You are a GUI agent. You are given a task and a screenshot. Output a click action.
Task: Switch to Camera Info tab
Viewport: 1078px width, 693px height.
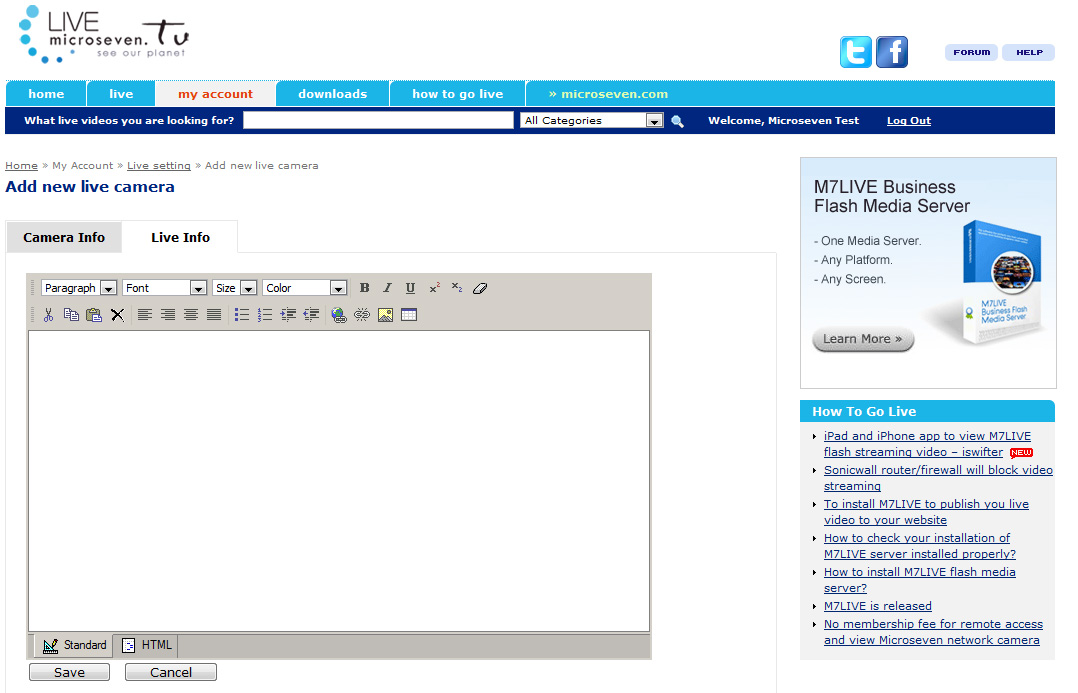pyautogui.click(x=64, y=237)
